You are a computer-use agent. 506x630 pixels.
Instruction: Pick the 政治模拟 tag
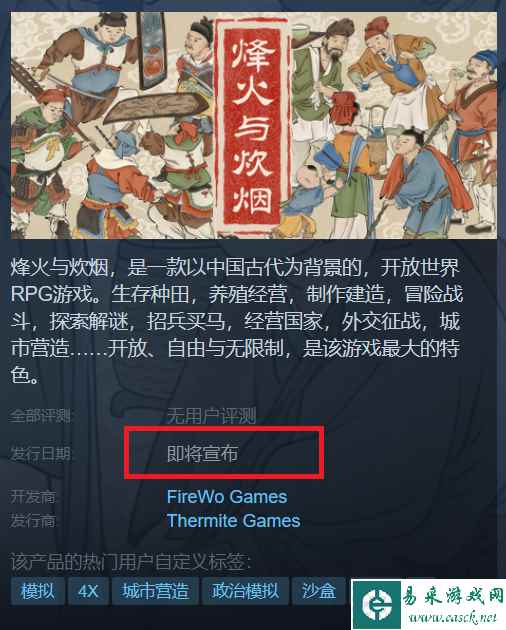click(x=245, y=591)
